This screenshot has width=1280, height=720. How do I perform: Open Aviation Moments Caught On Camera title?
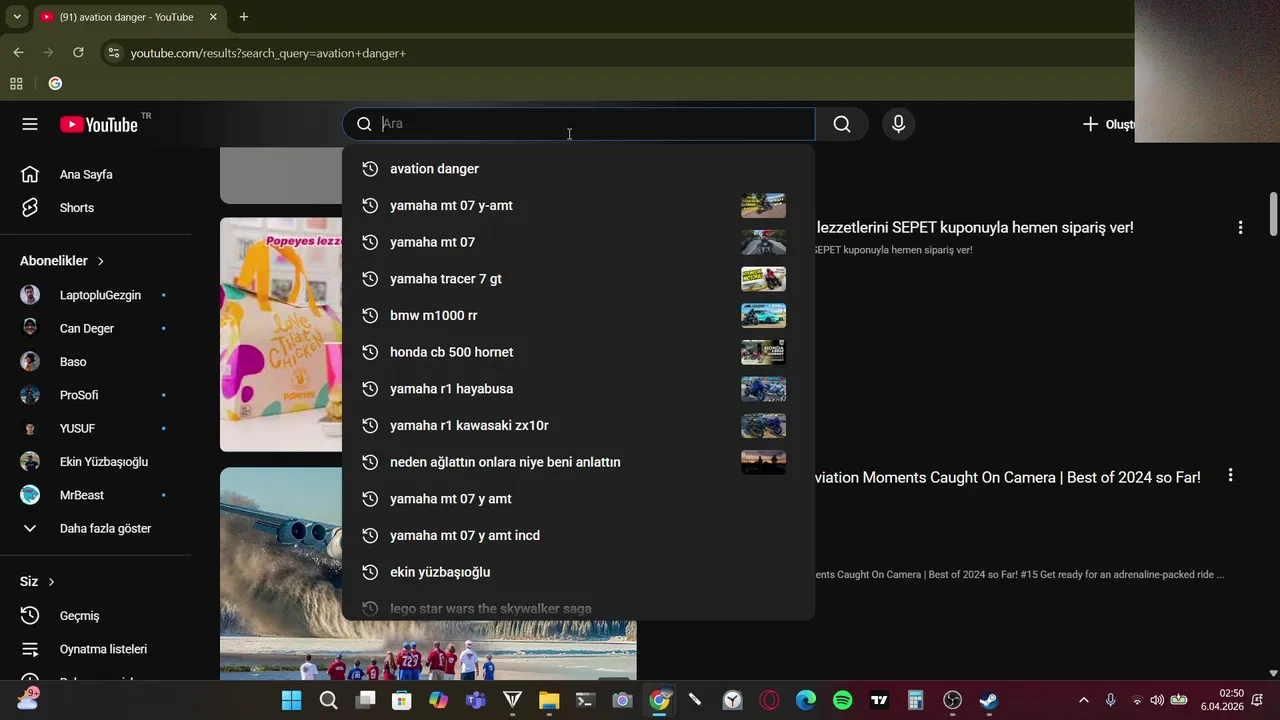[x=1008, y=478]
